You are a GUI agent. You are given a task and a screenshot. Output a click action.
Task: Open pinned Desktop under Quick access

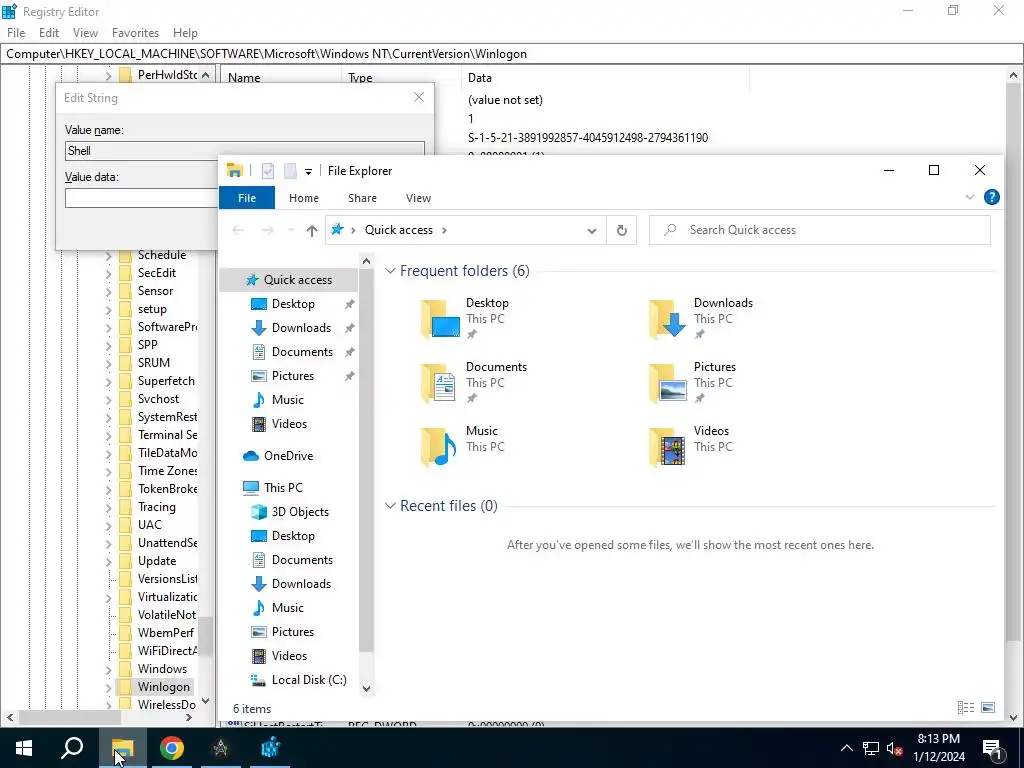pos(293,304)
